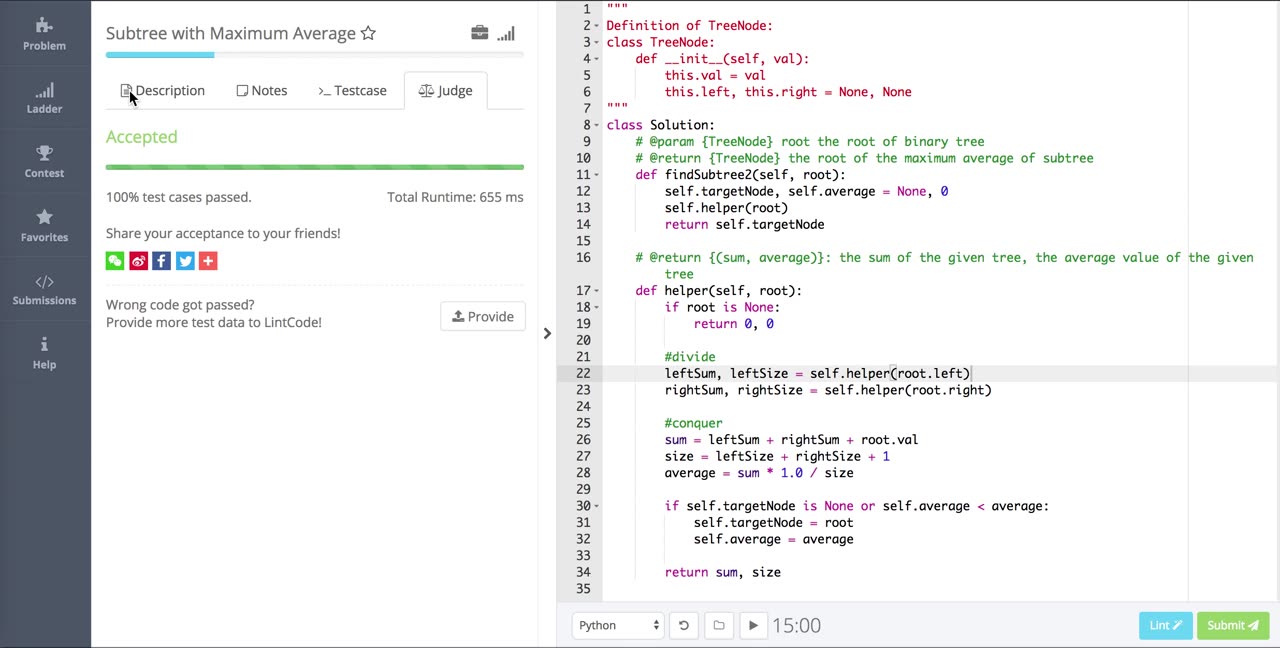
Task: Open the Python language dropdown
Action: (x=619, y=625)
